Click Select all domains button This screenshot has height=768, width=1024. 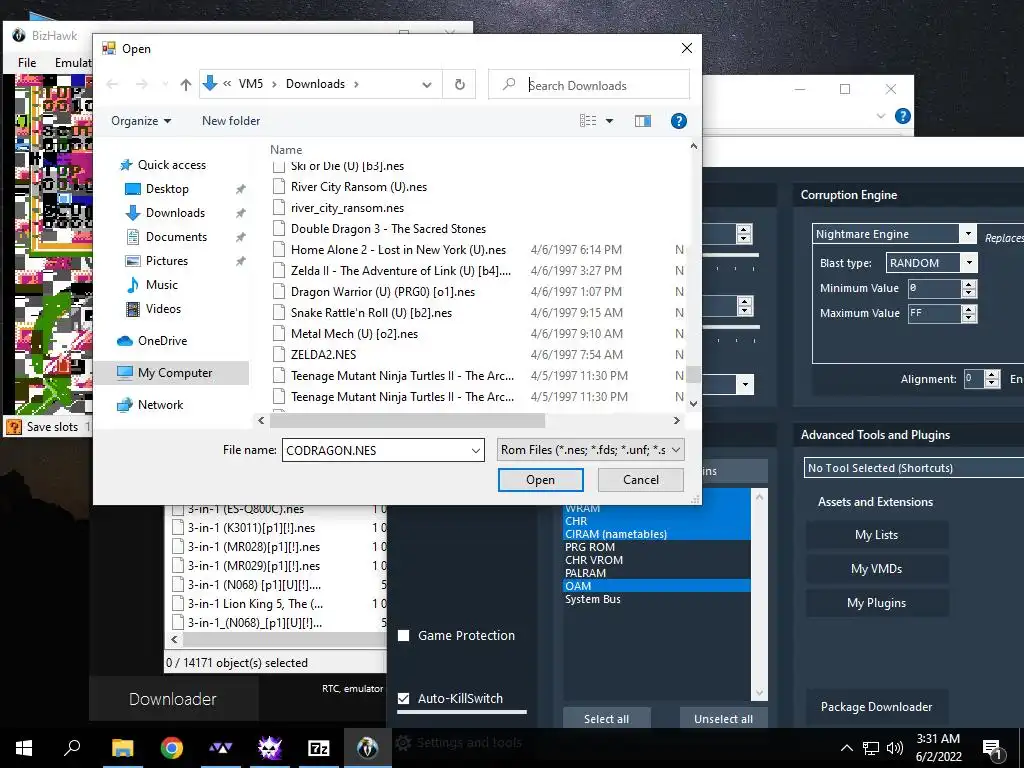pyautogui.click(x=606, y=718)
